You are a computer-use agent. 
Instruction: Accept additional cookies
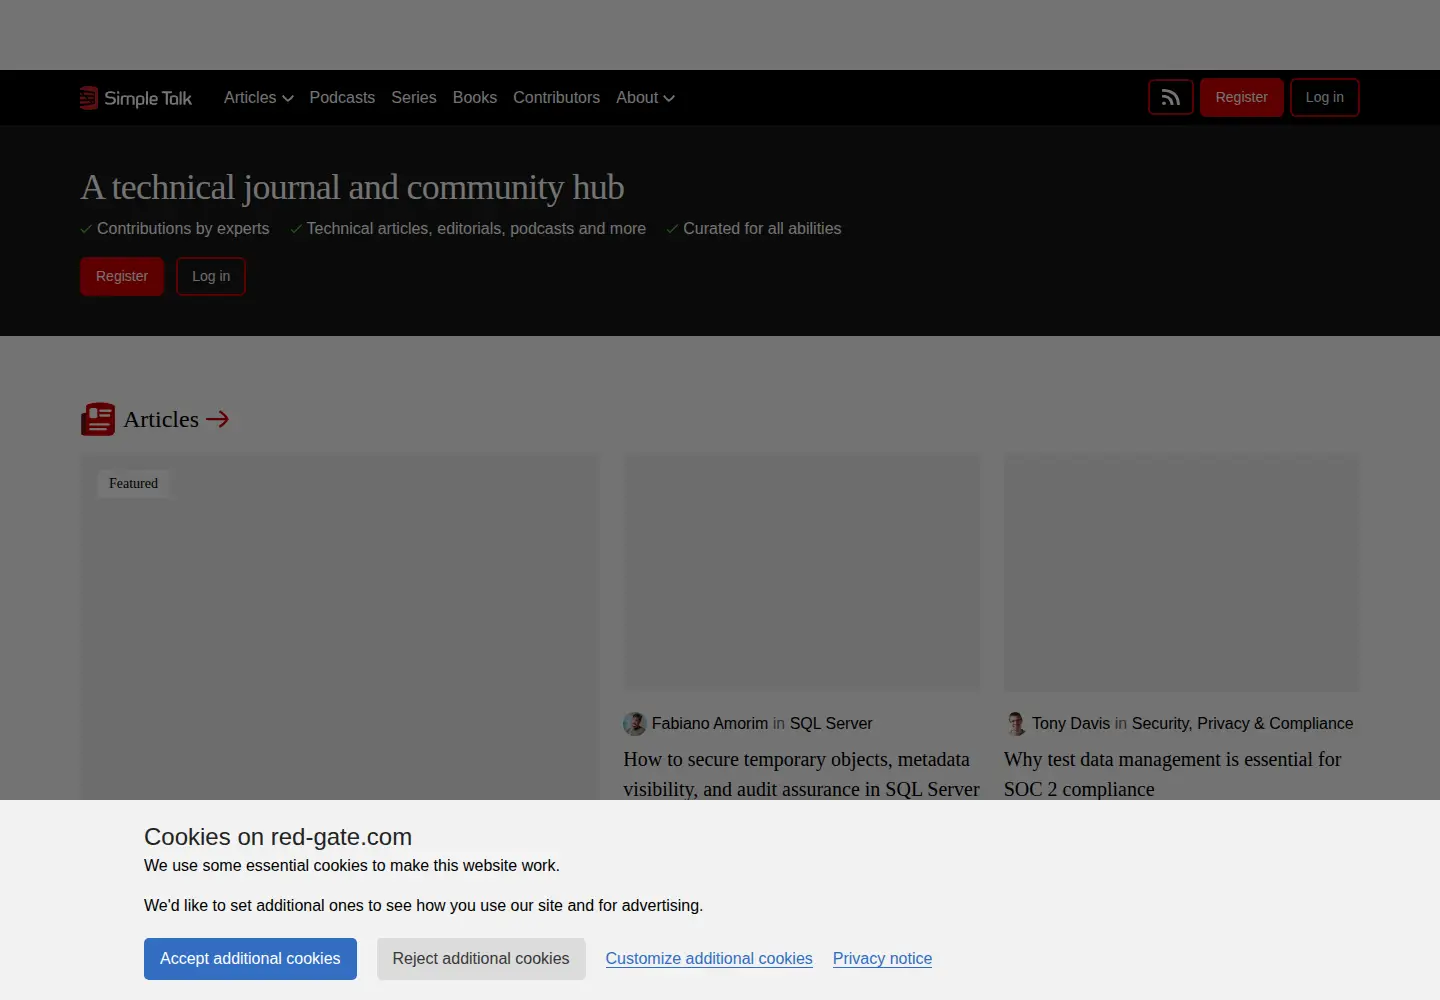point(250,959)
